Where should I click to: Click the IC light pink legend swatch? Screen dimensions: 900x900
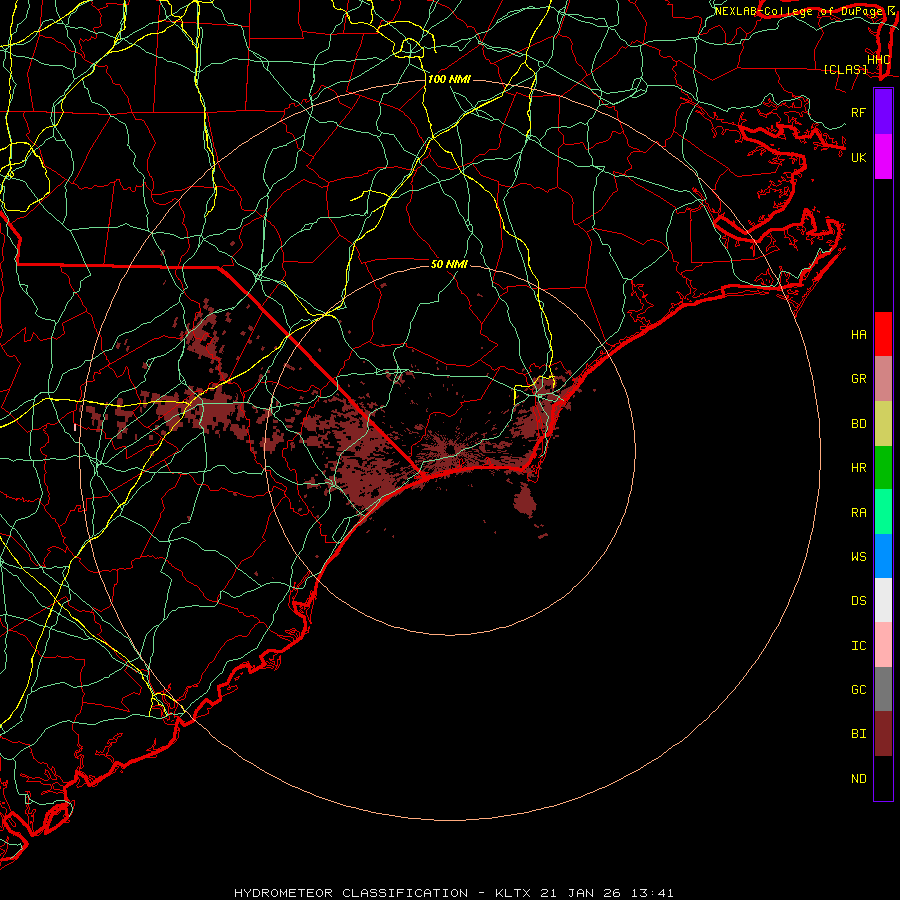(883, 645)
